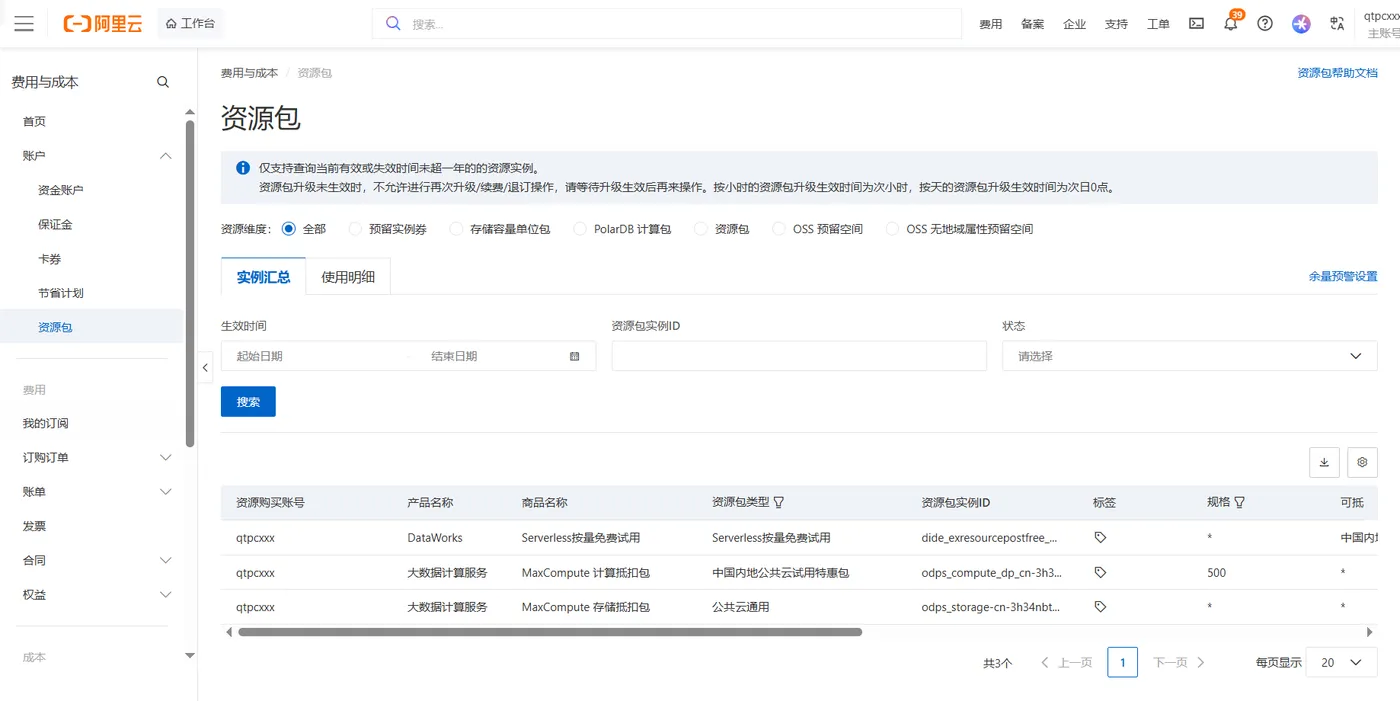The height and width of the screenshot is (701, 1400).
Task: Open the 状态 dropdown
Action: click(x=1190, y=356)
